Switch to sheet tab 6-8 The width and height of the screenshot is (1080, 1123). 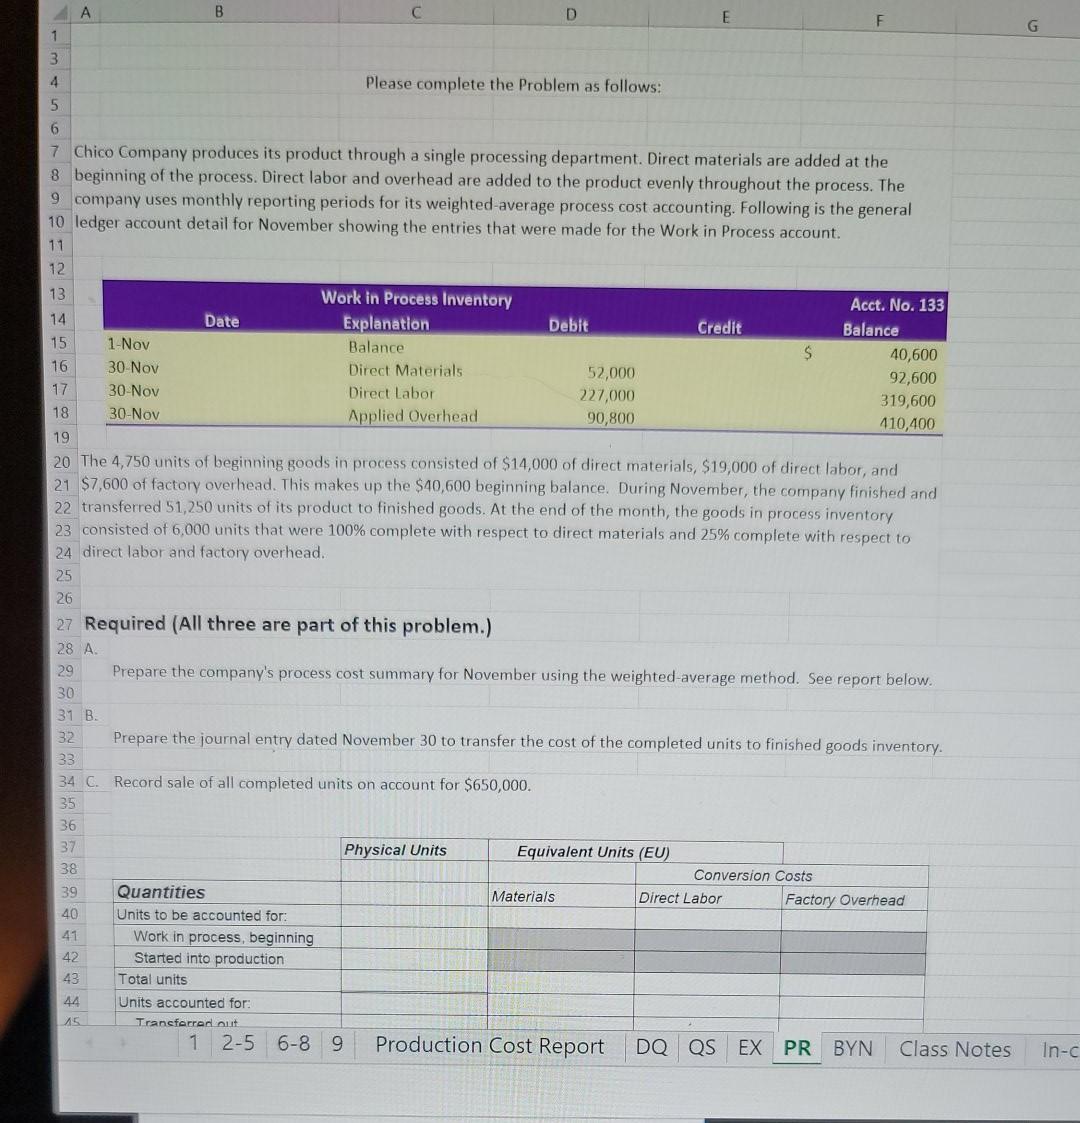point(294,1044)
